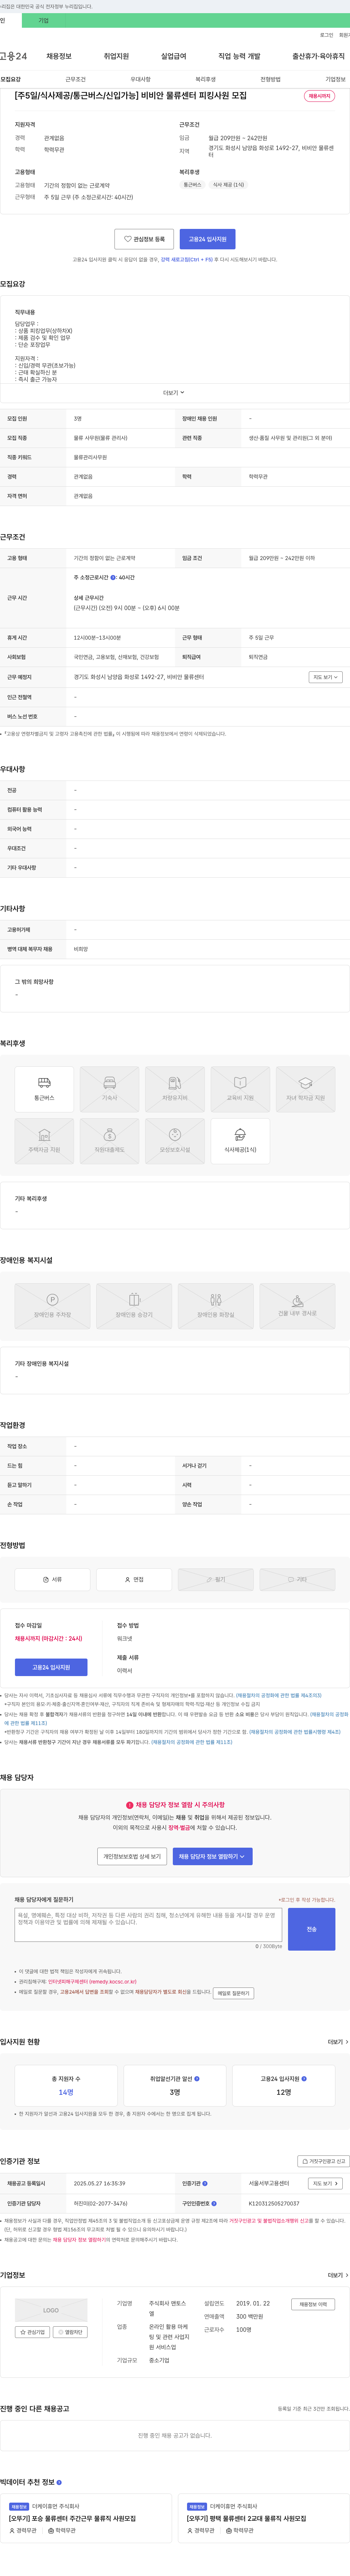Open info icon next to 빅데이터 추천 정보

point(59,2482)
